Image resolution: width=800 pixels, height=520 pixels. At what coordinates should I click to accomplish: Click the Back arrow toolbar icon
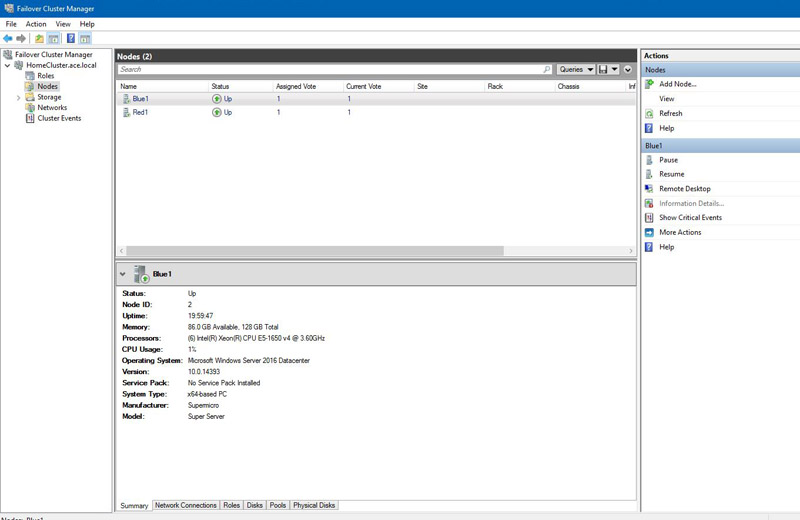point(8,38)
